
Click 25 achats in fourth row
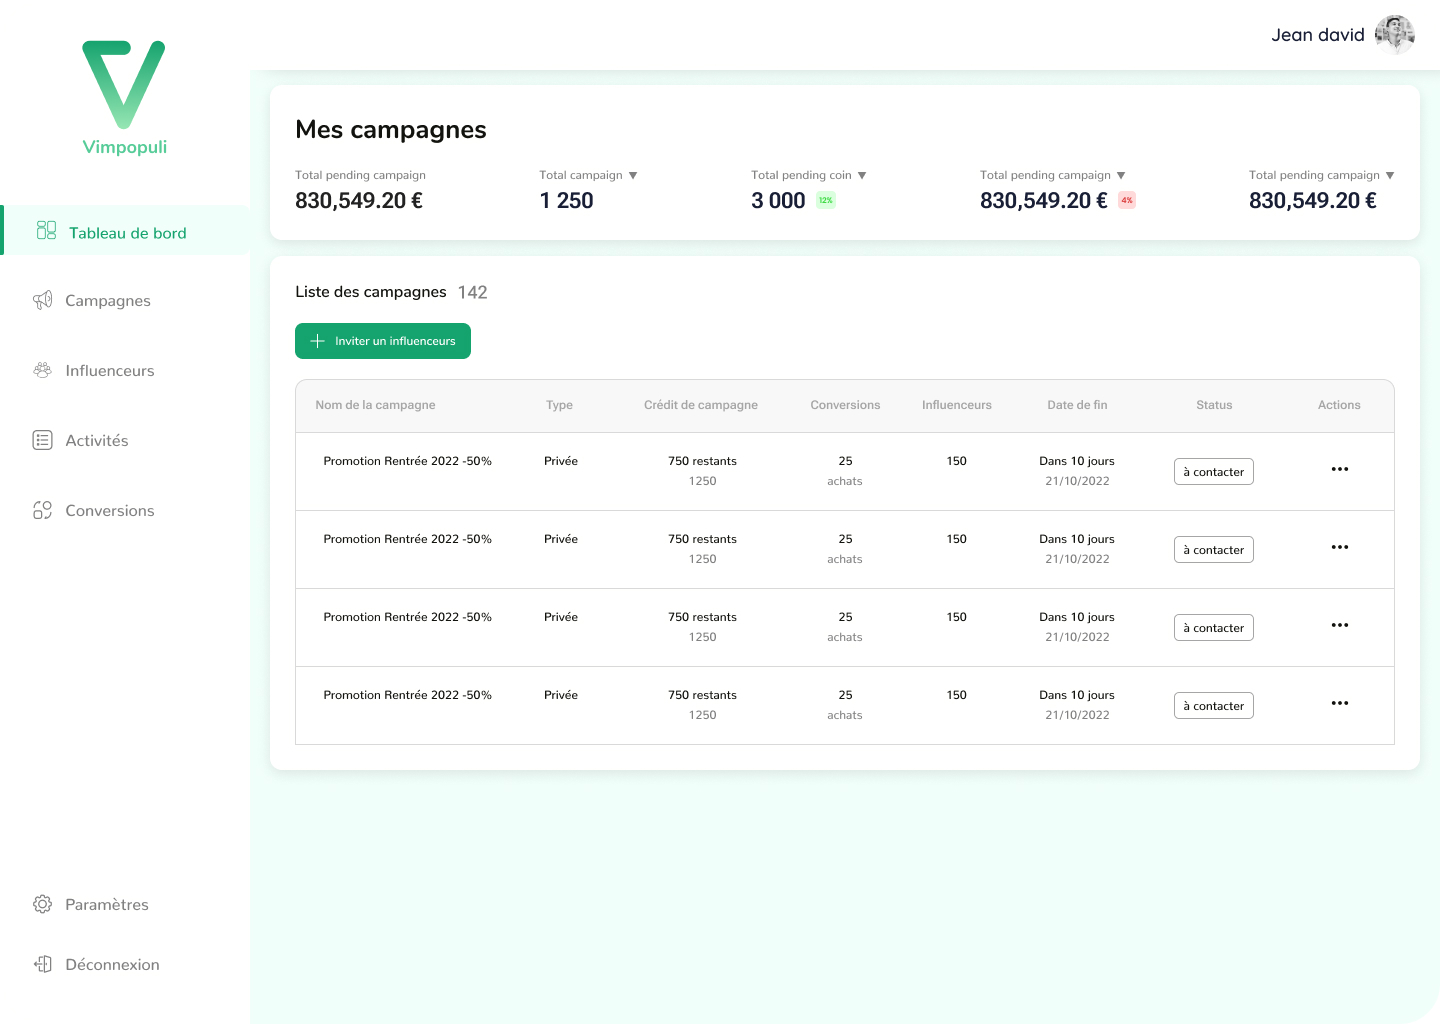[845, 705]
